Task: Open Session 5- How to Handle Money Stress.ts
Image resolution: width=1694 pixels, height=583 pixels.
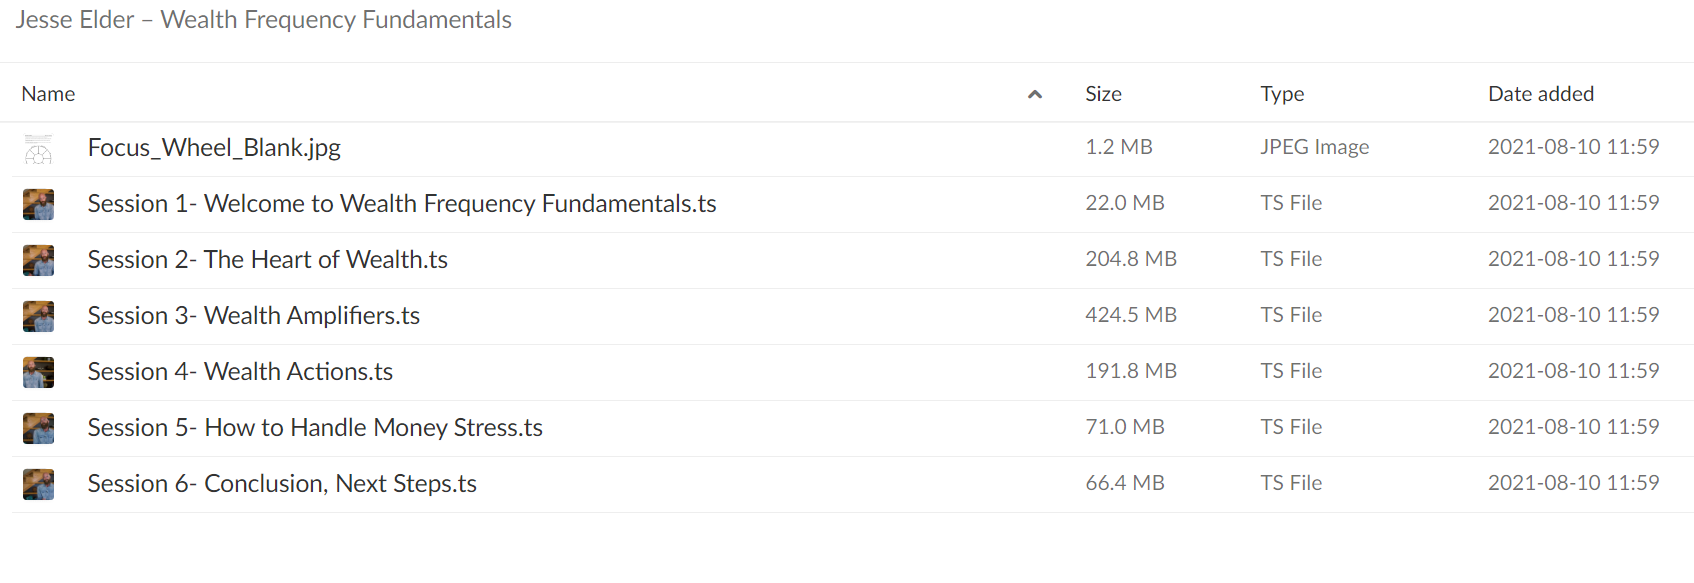Action: pos(315,428)
